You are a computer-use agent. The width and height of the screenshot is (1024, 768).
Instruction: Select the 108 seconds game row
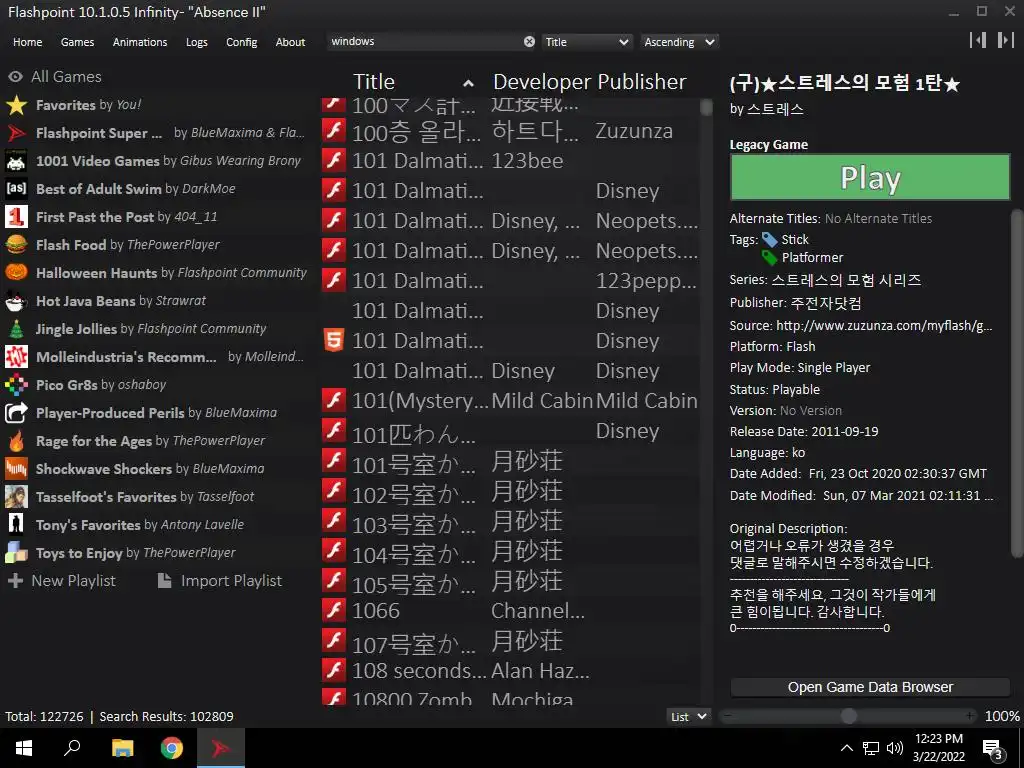coord(510,670)
